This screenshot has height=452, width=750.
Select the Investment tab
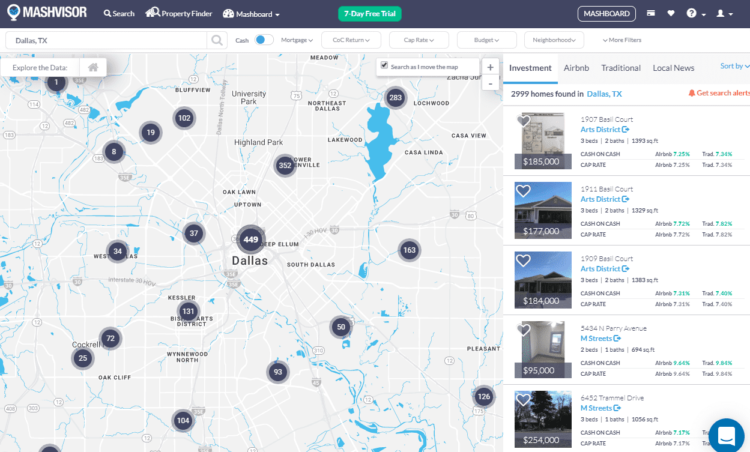[530, 68]
